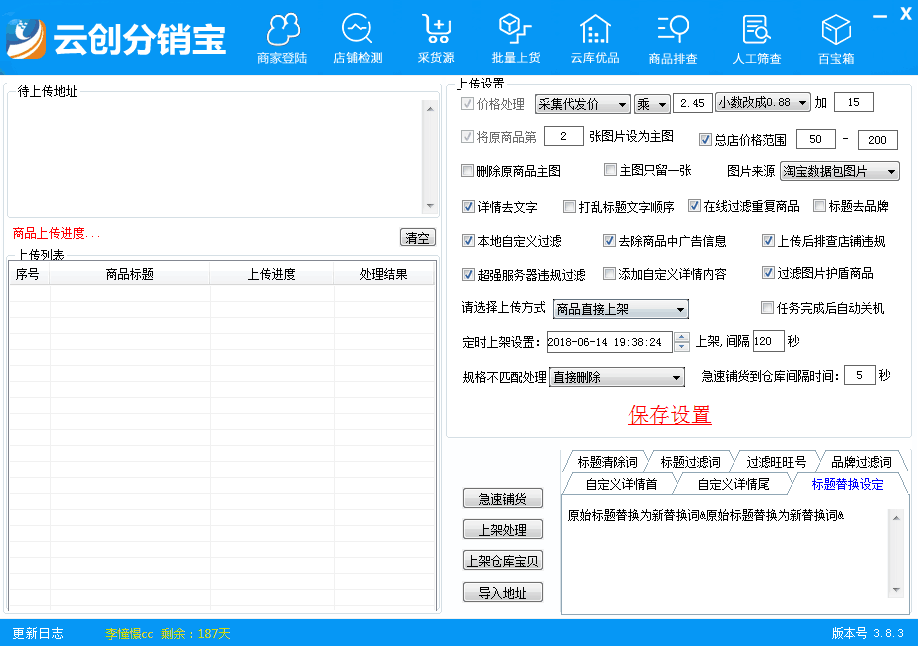This screenshot has width=918, height=646.
Task: Open the 人工筛查 manual screening icon
Action: [756, 38]
